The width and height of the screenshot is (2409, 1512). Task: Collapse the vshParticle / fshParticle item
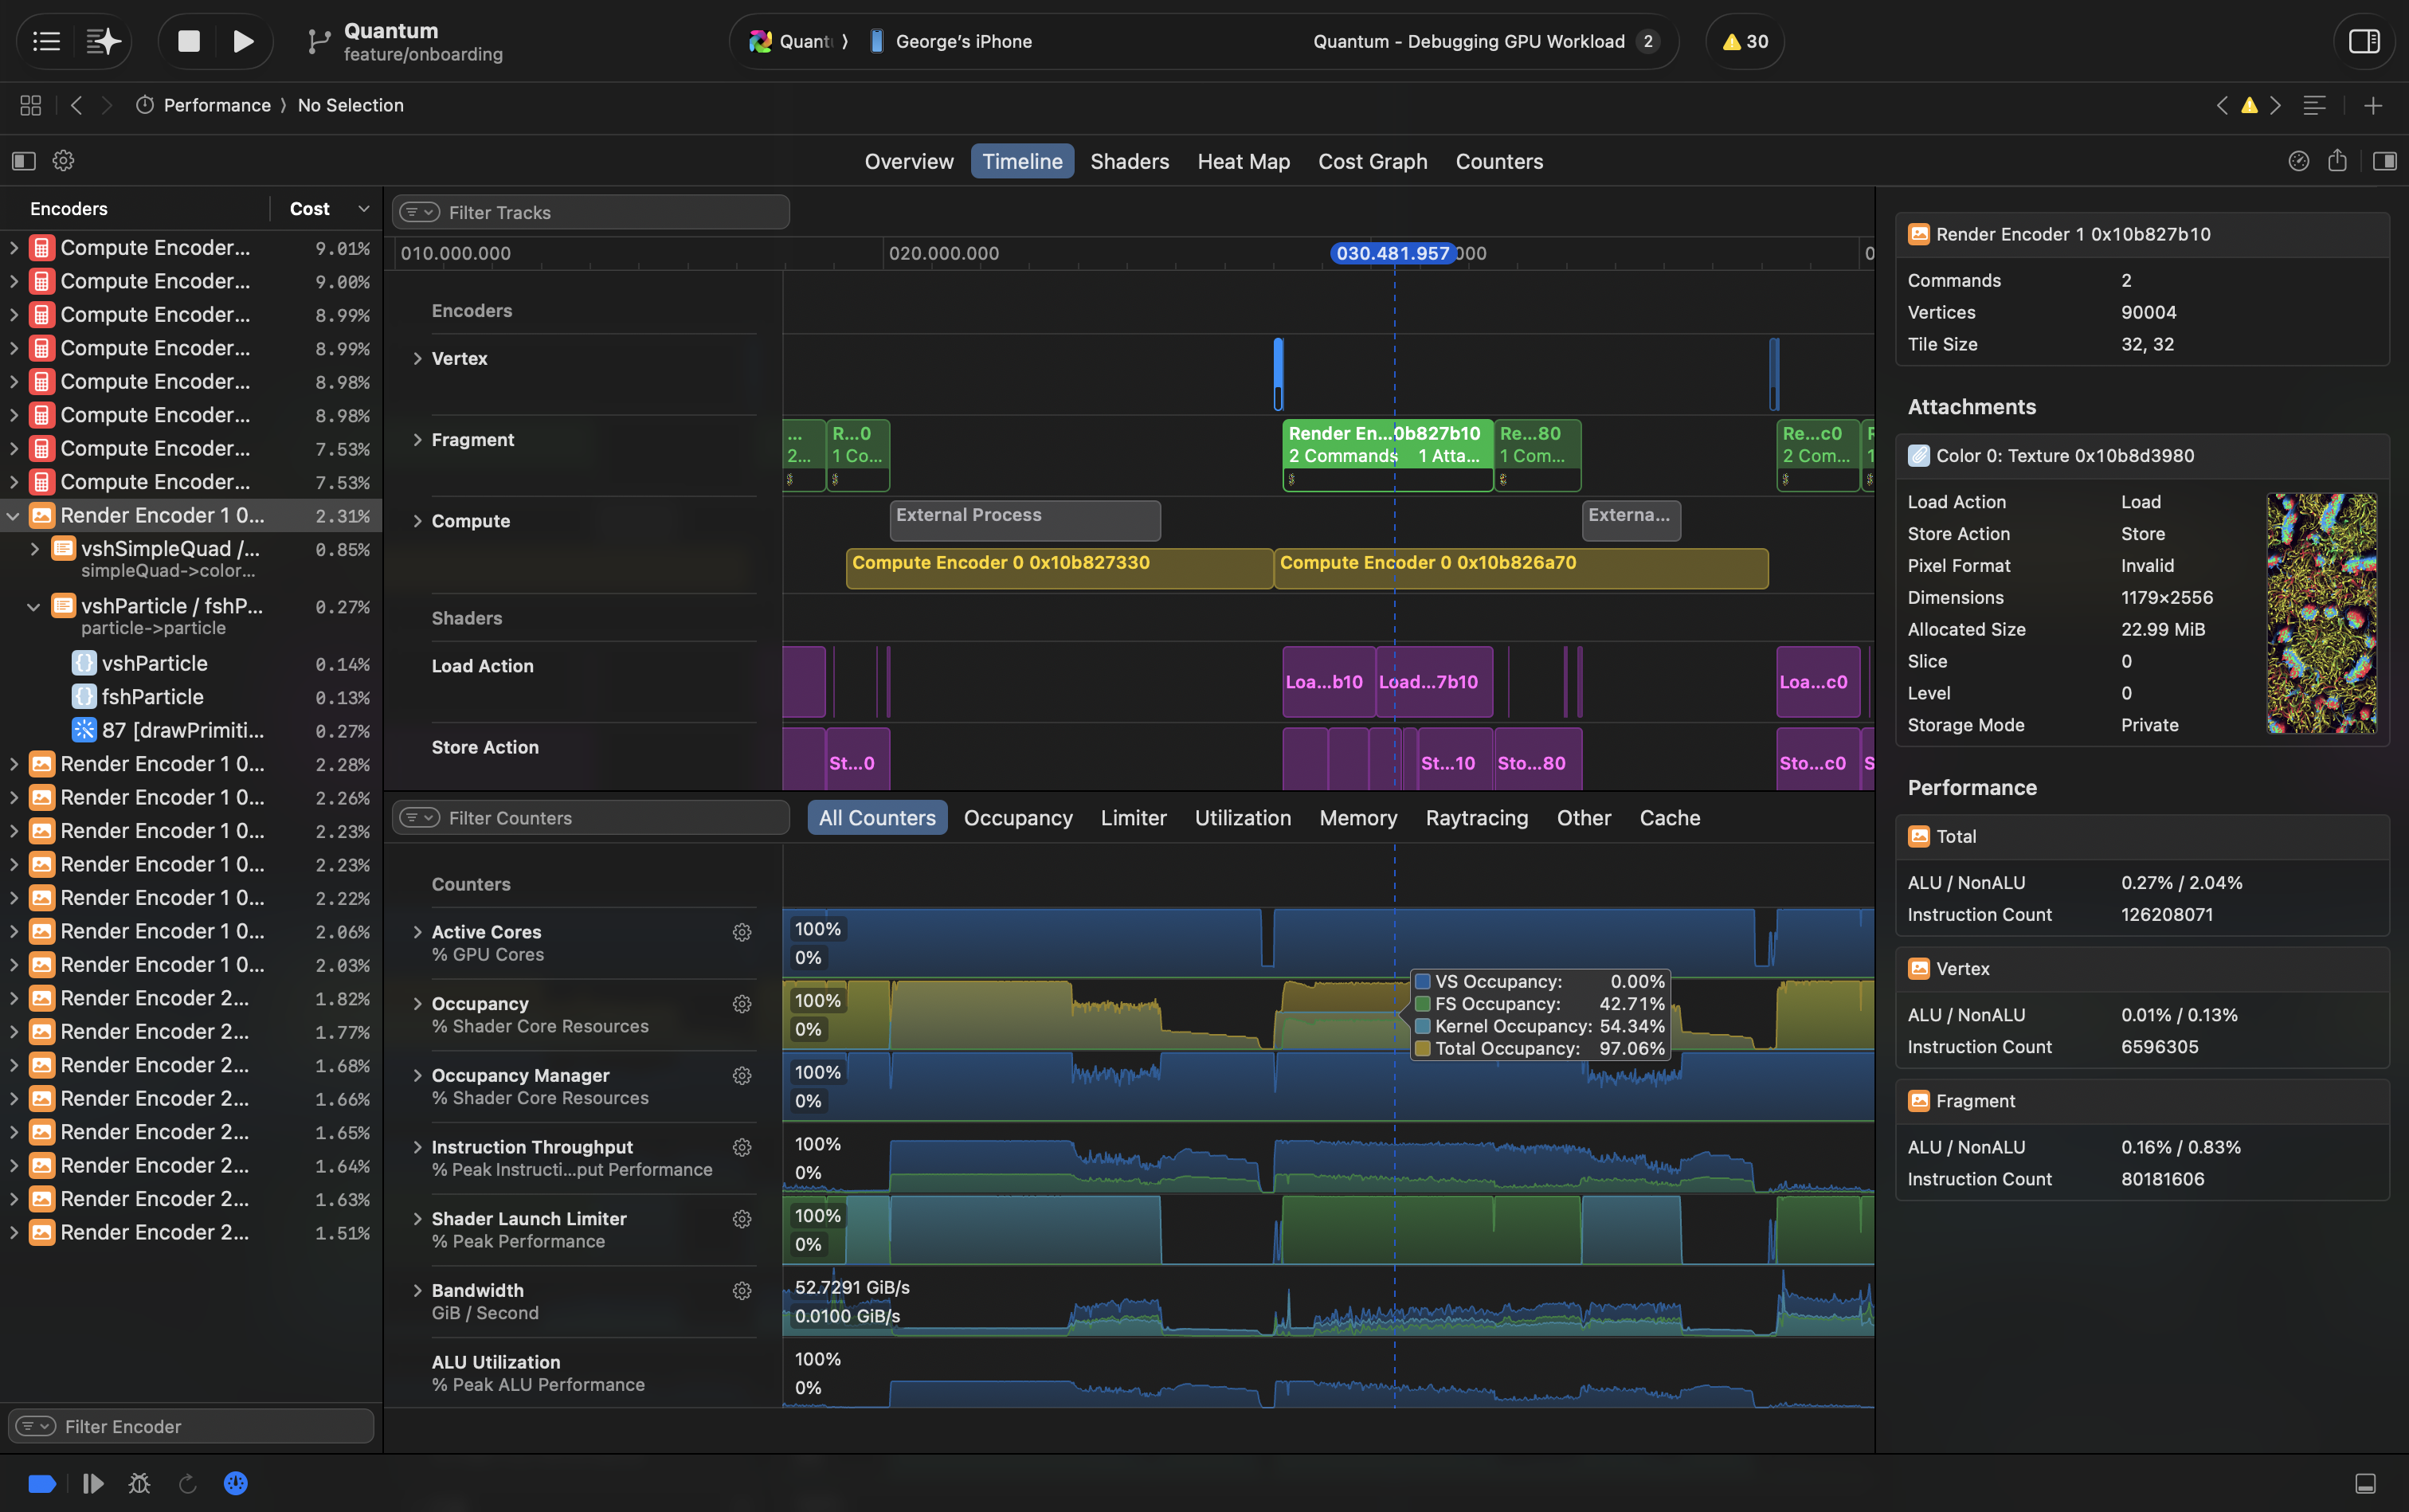click(x=33, y=606)
